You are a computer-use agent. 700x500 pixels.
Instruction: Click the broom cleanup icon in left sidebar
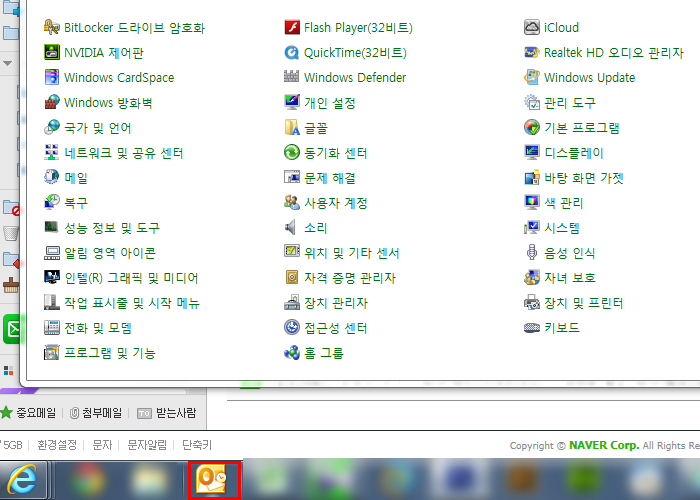pos(11,285)
